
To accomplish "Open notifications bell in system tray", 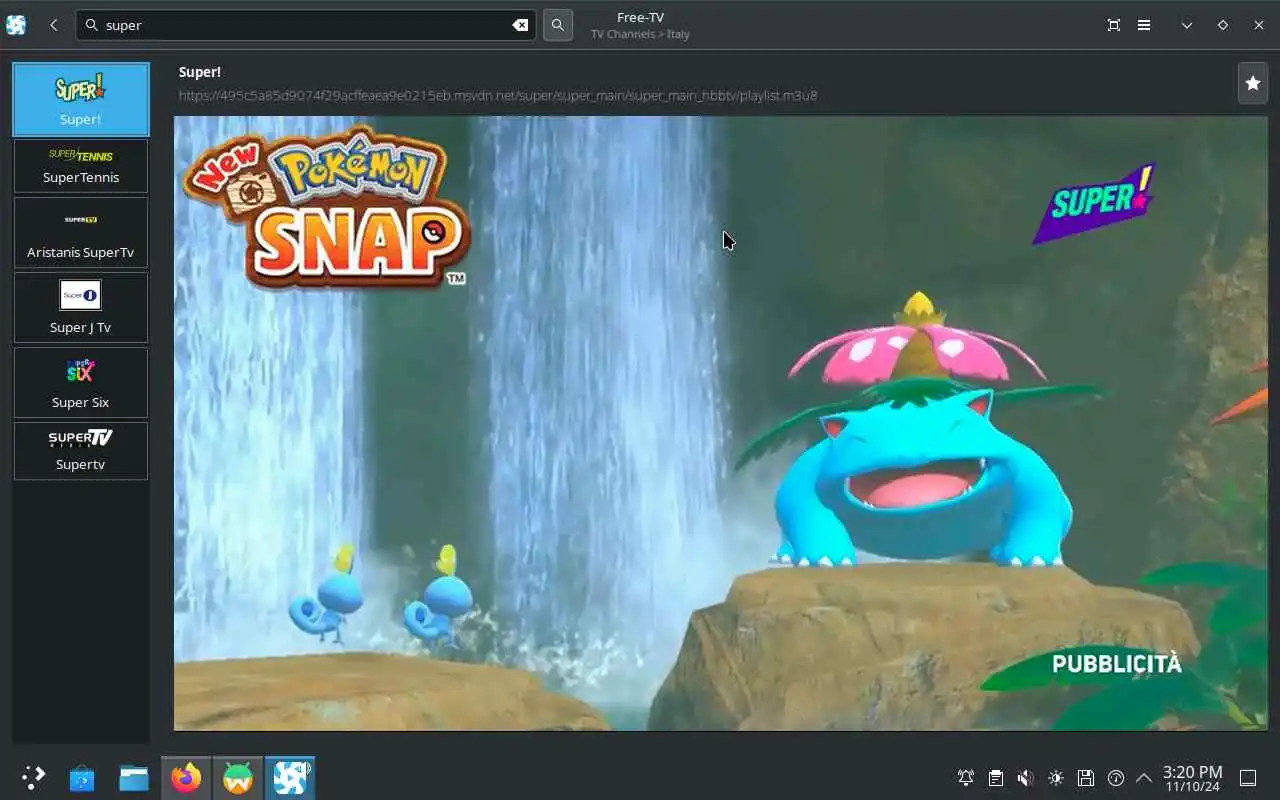I will coord(966,777).
